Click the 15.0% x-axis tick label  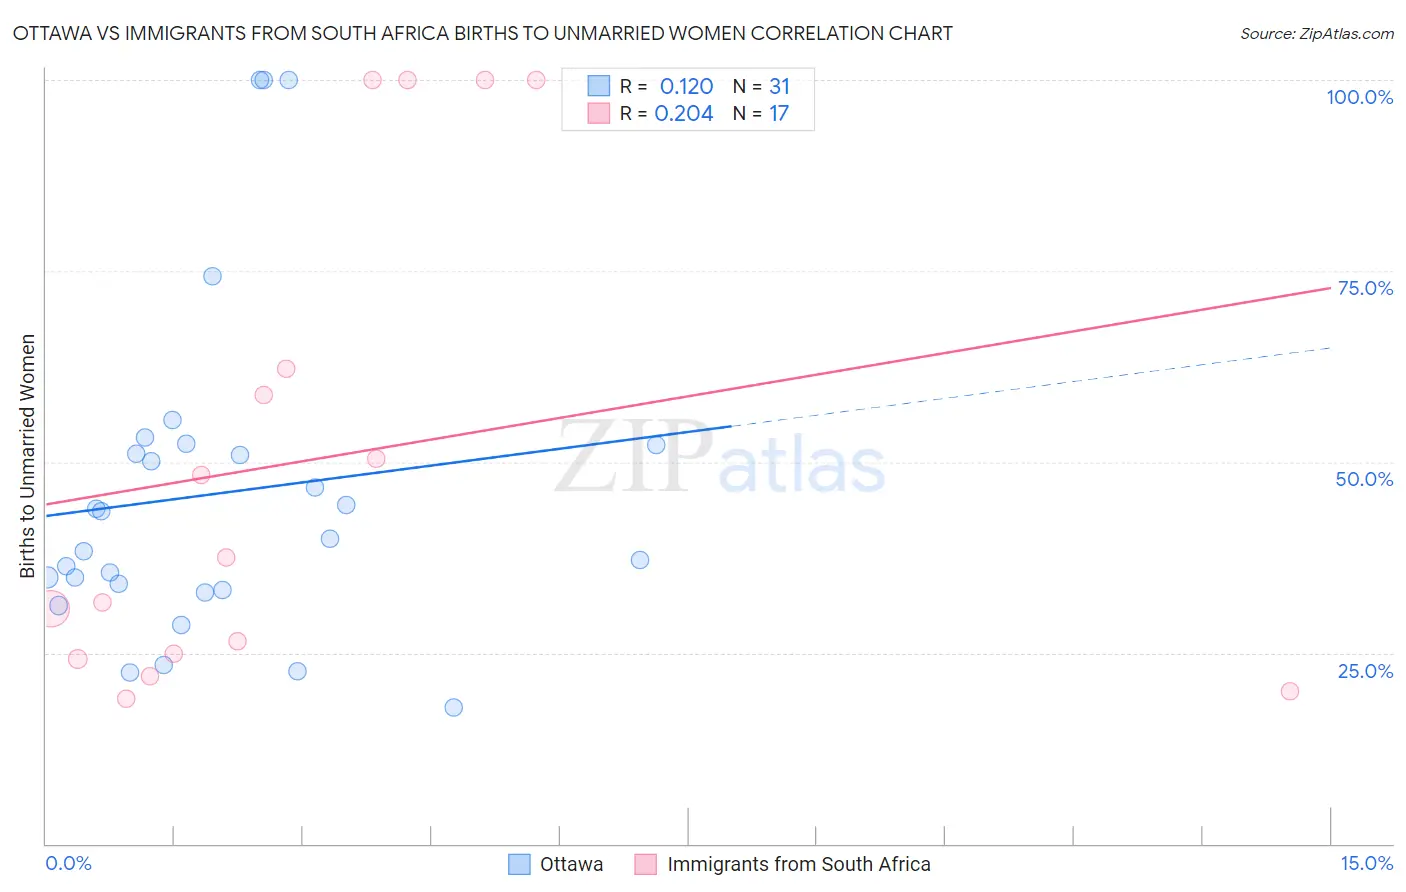(1366, 863)
